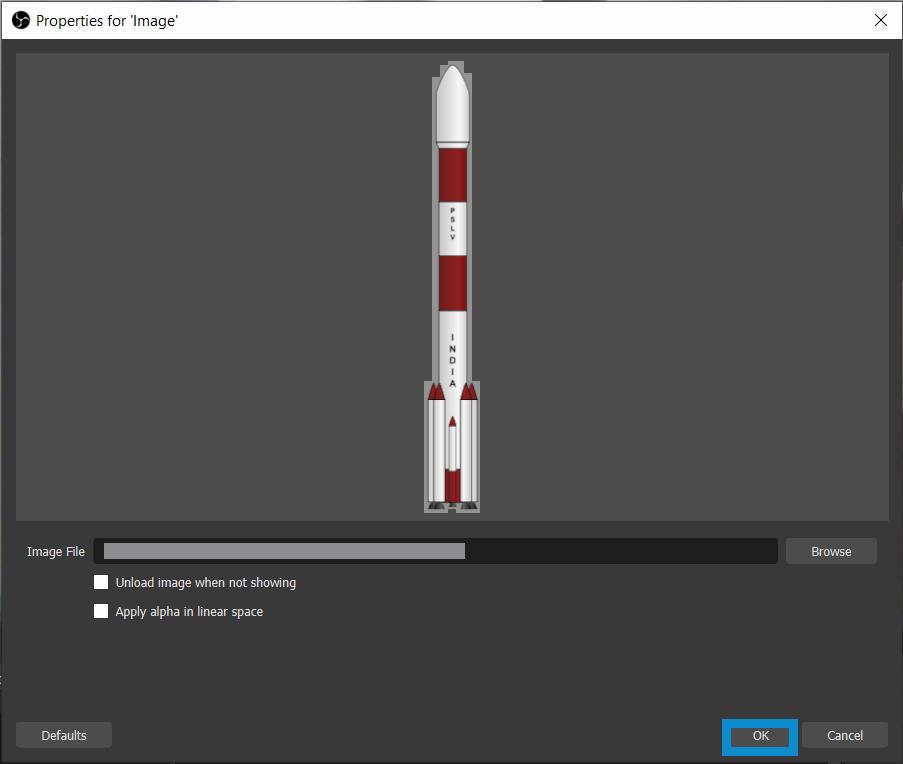Click the OBS logo in the title bar

[x=21, y=20]
